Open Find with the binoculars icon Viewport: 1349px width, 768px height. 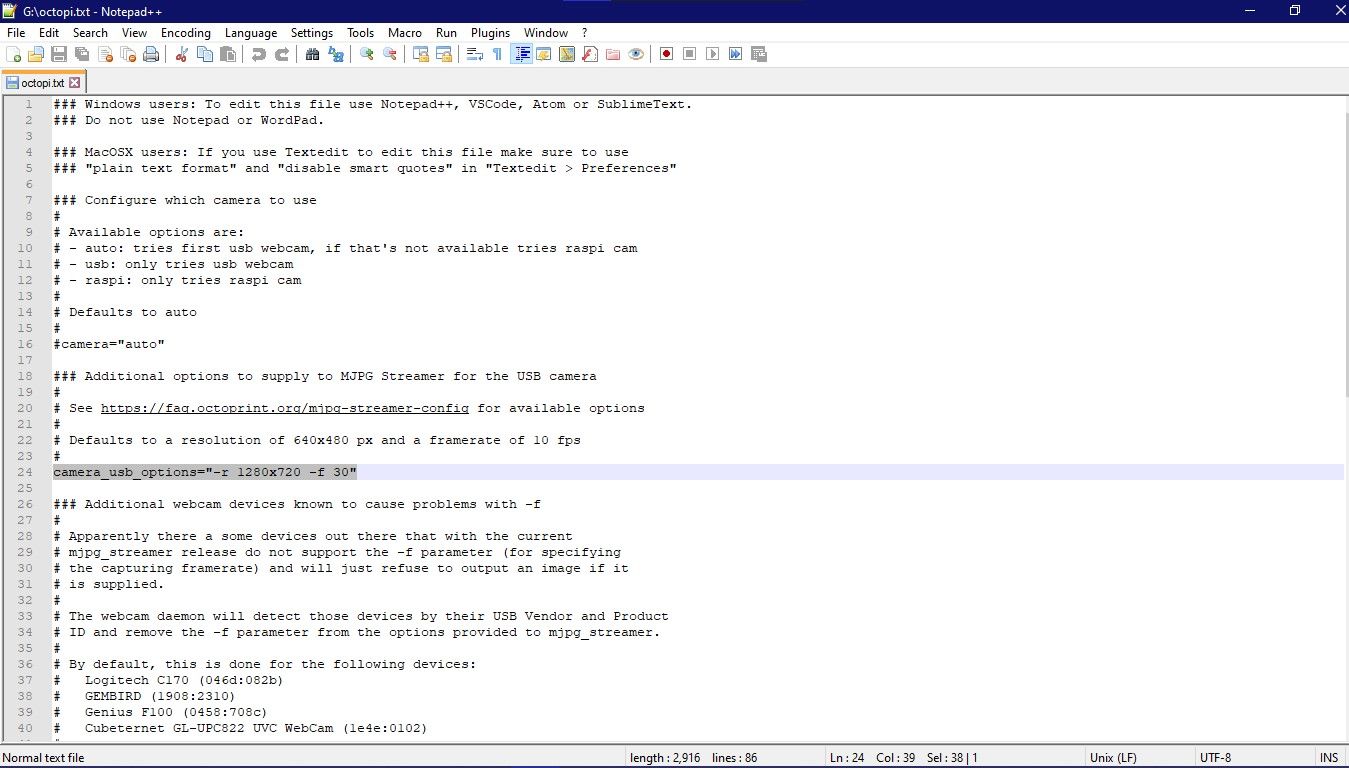(x=313, y=54)
